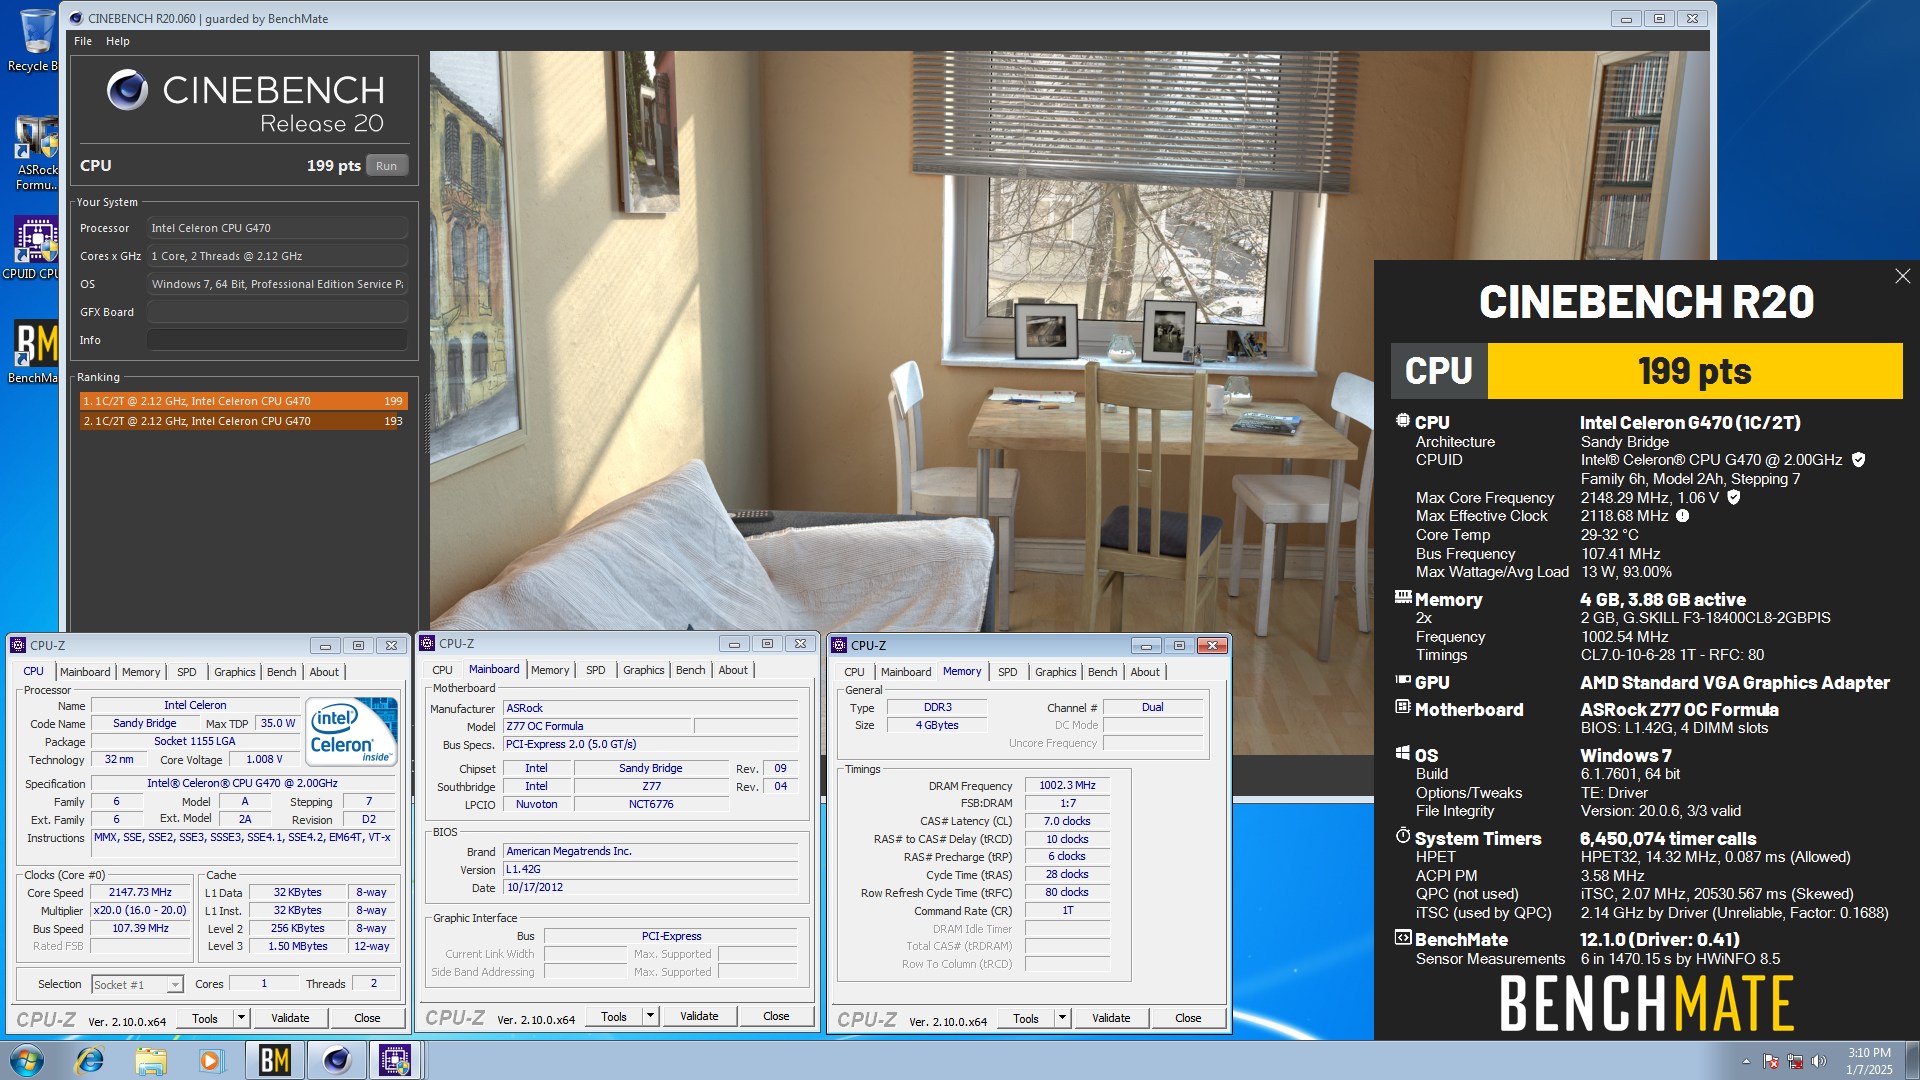Open About tab in third CPU-Z window
The height and width of the screenshot is (1080, 1920).
pos(1145,672)
